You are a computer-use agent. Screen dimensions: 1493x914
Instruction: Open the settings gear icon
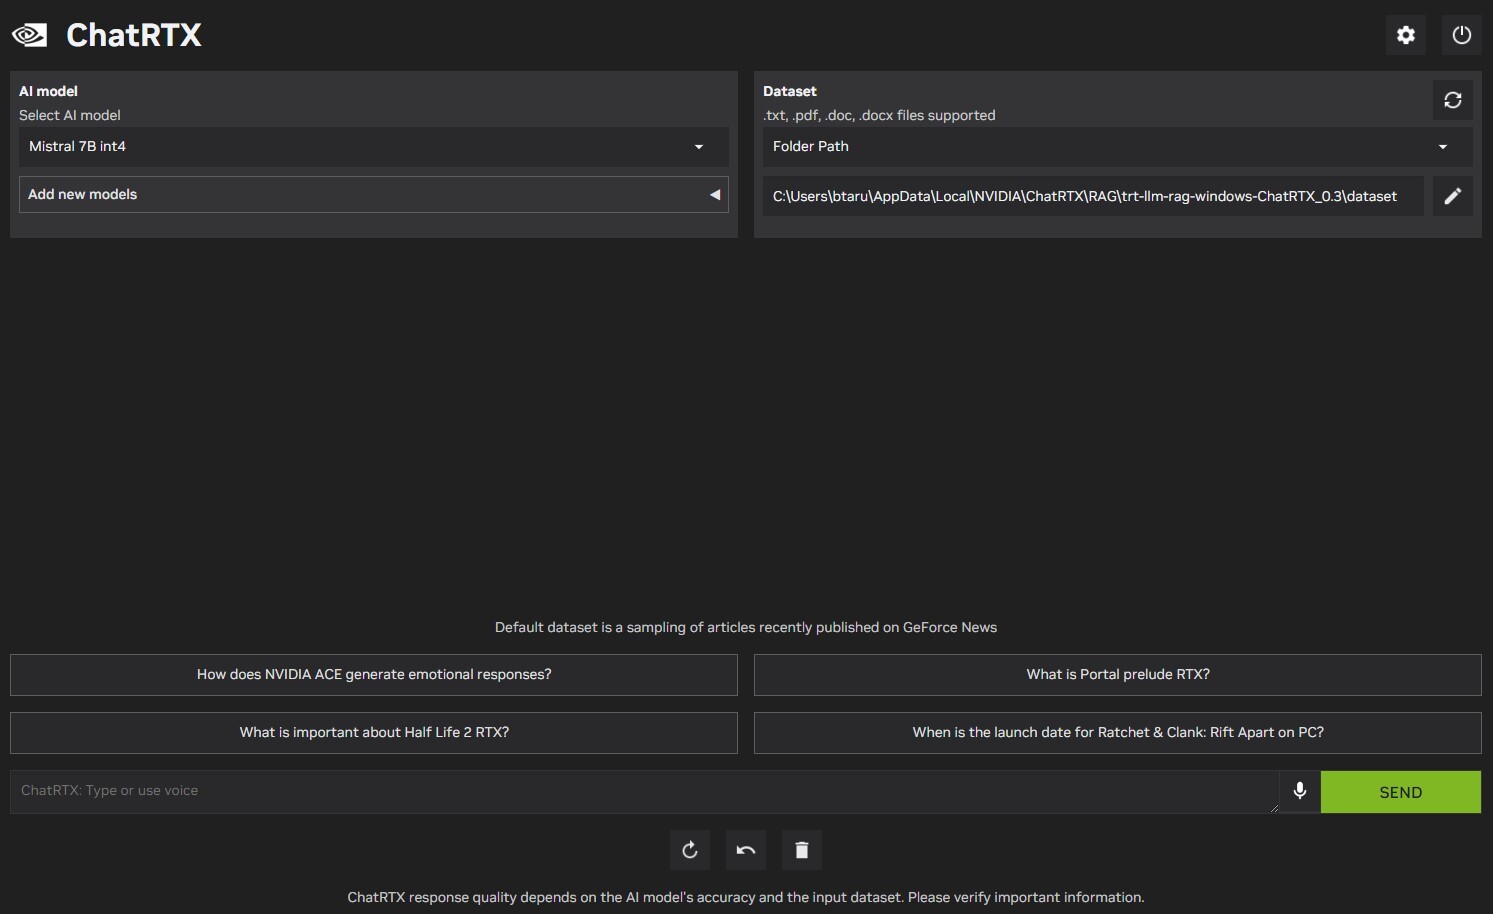(1406, 35)
